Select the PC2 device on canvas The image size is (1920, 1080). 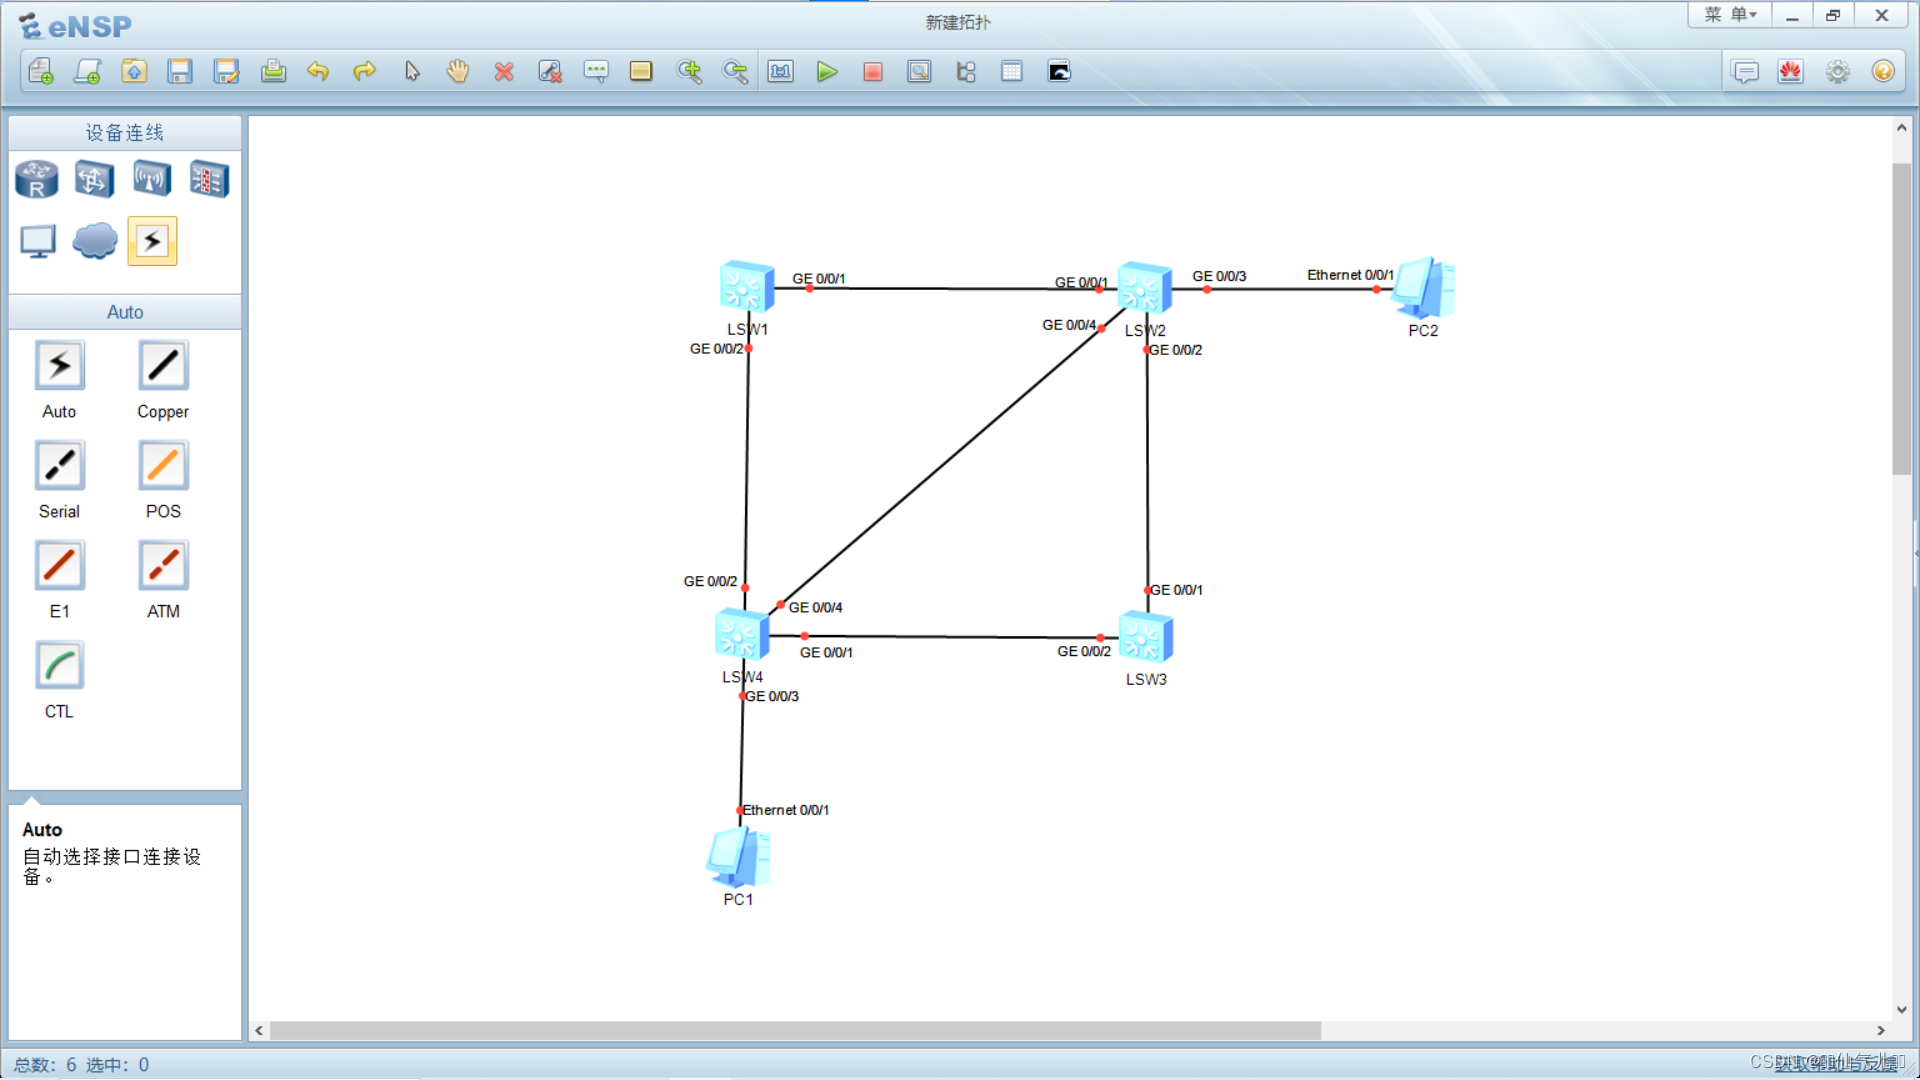point(1424,289)
